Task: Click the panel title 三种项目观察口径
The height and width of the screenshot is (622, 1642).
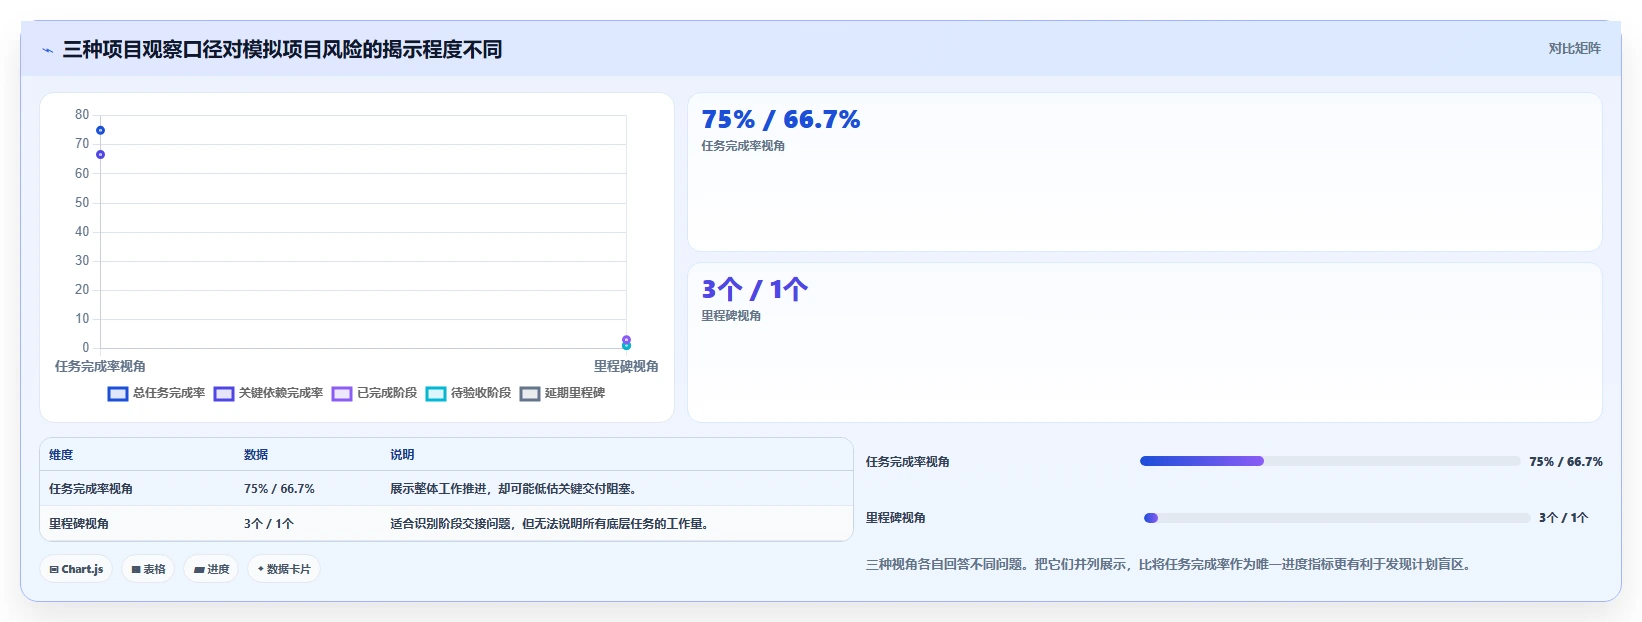Action: tap(282, 49)
